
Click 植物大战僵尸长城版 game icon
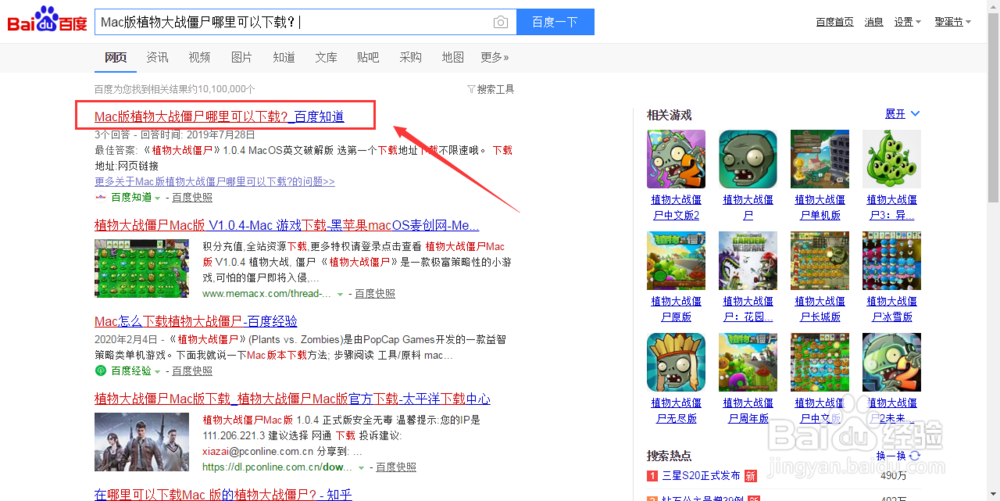tap(820, 261)
